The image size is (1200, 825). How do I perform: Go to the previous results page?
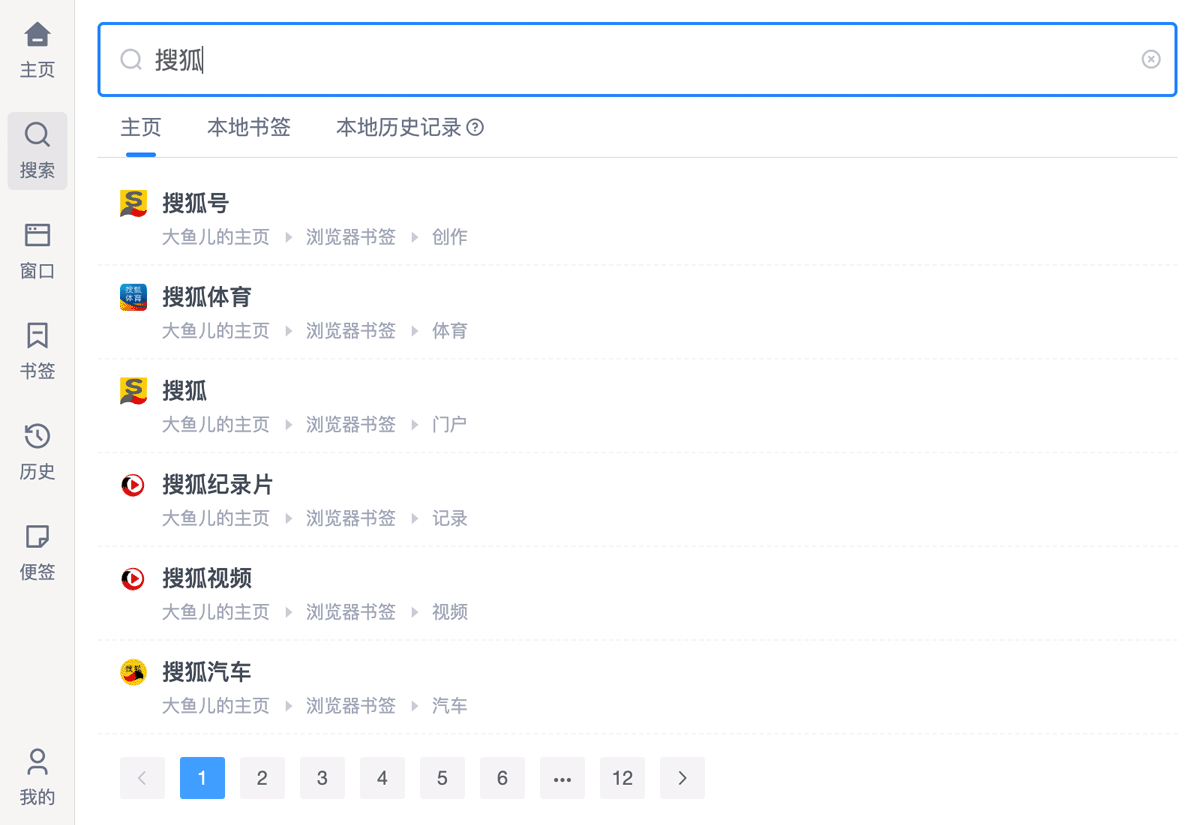point(142,778)
